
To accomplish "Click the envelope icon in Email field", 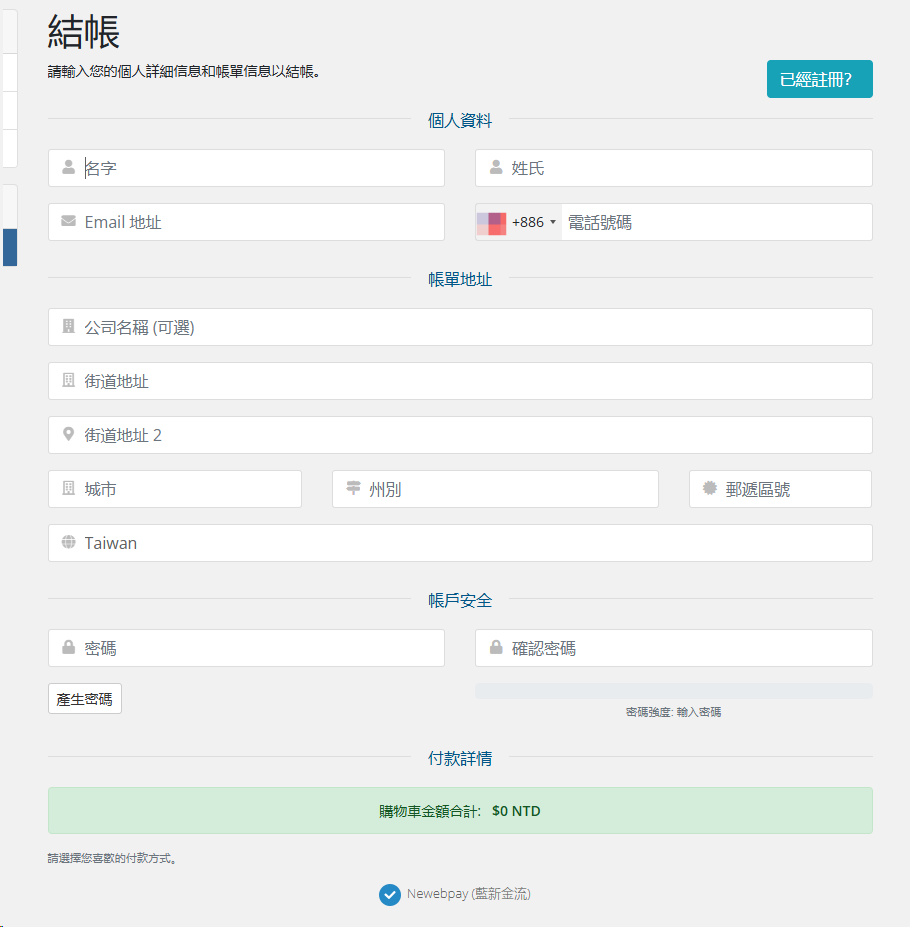I will pyautogui.click(x=68, y=222).
